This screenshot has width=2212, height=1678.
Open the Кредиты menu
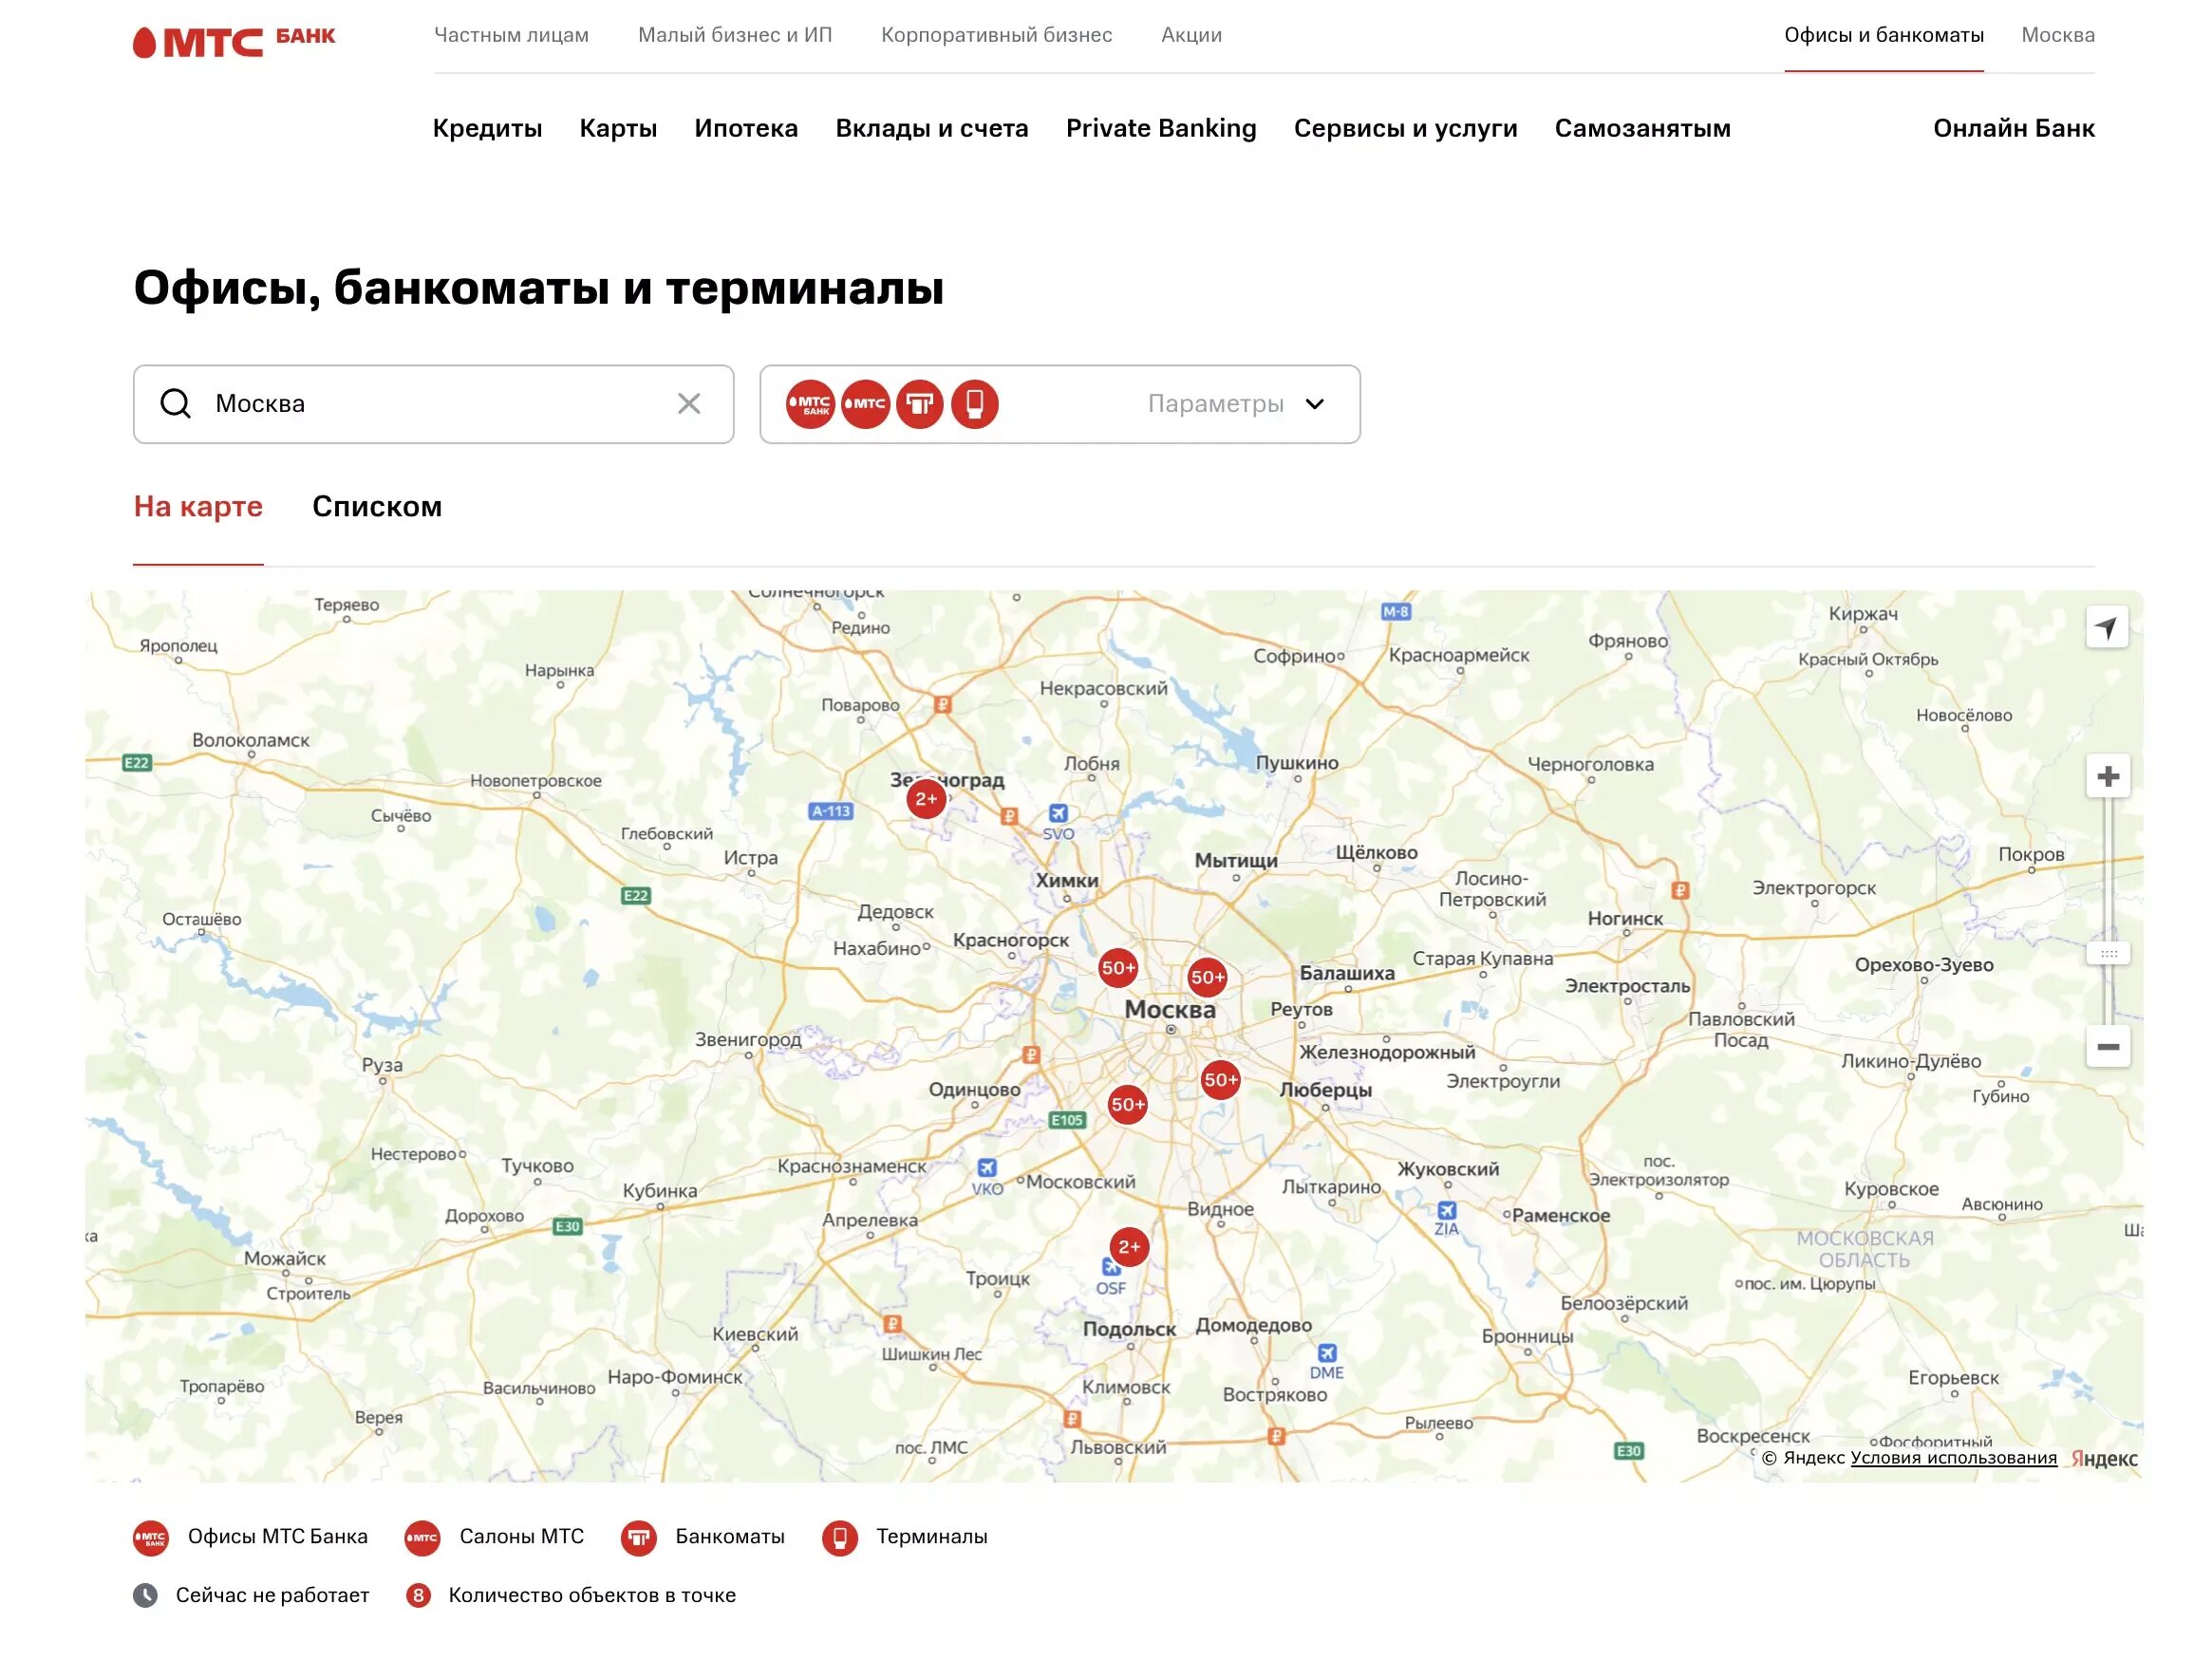coord(487,128)
